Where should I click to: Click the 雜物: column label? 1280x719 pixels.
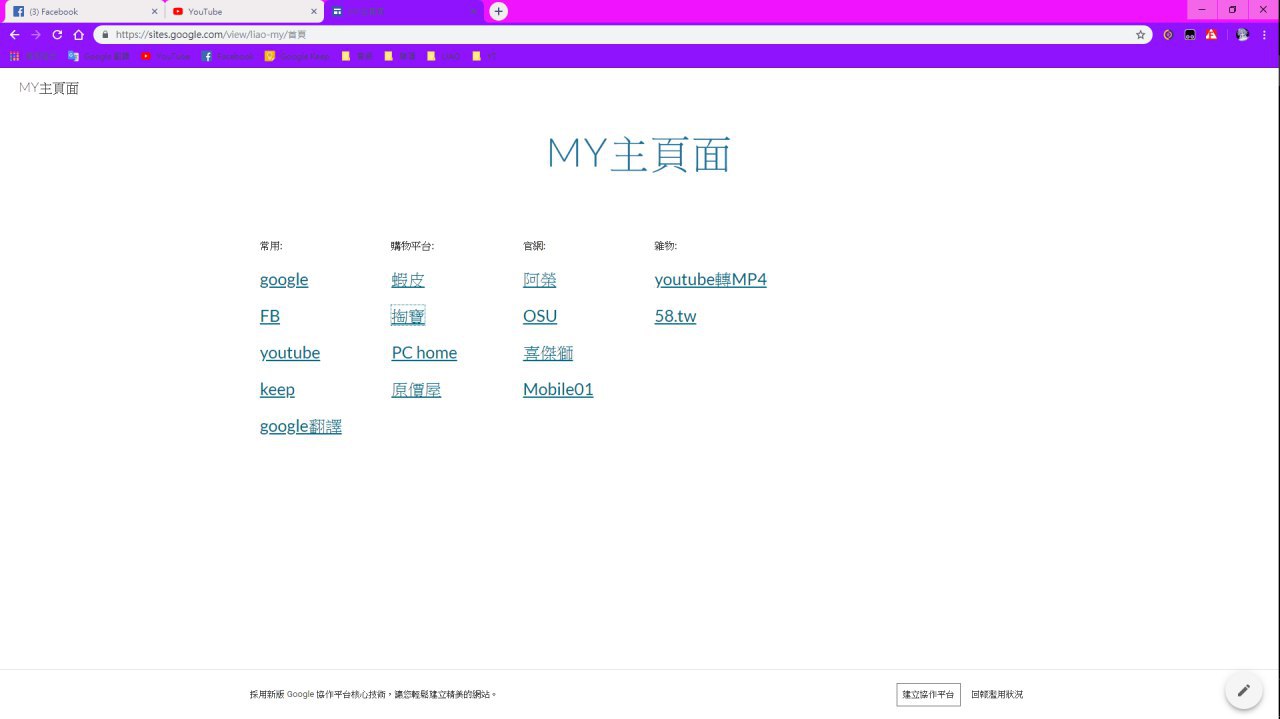666,246
